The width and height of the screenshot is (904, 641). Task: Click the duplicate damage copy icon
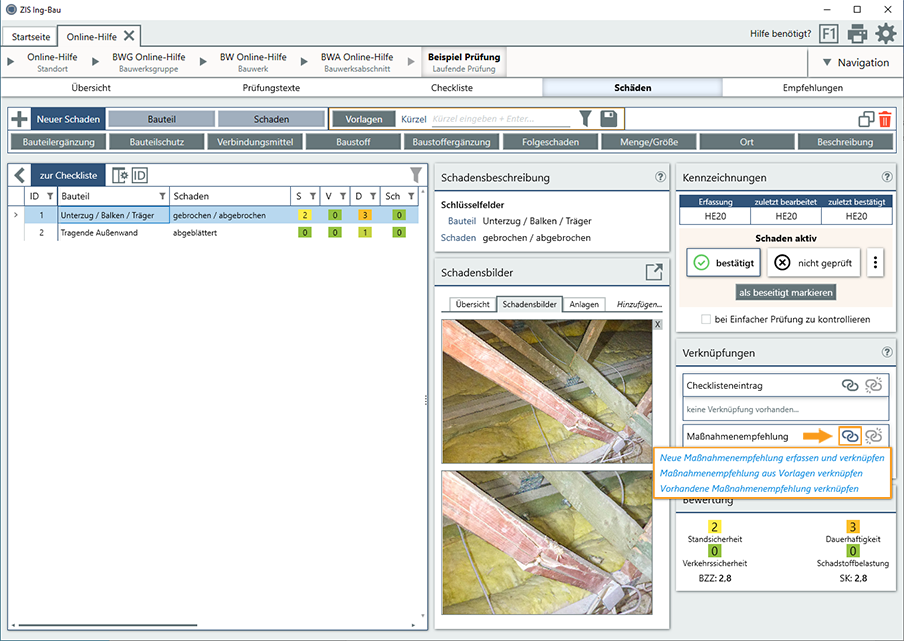coord(866,120)
